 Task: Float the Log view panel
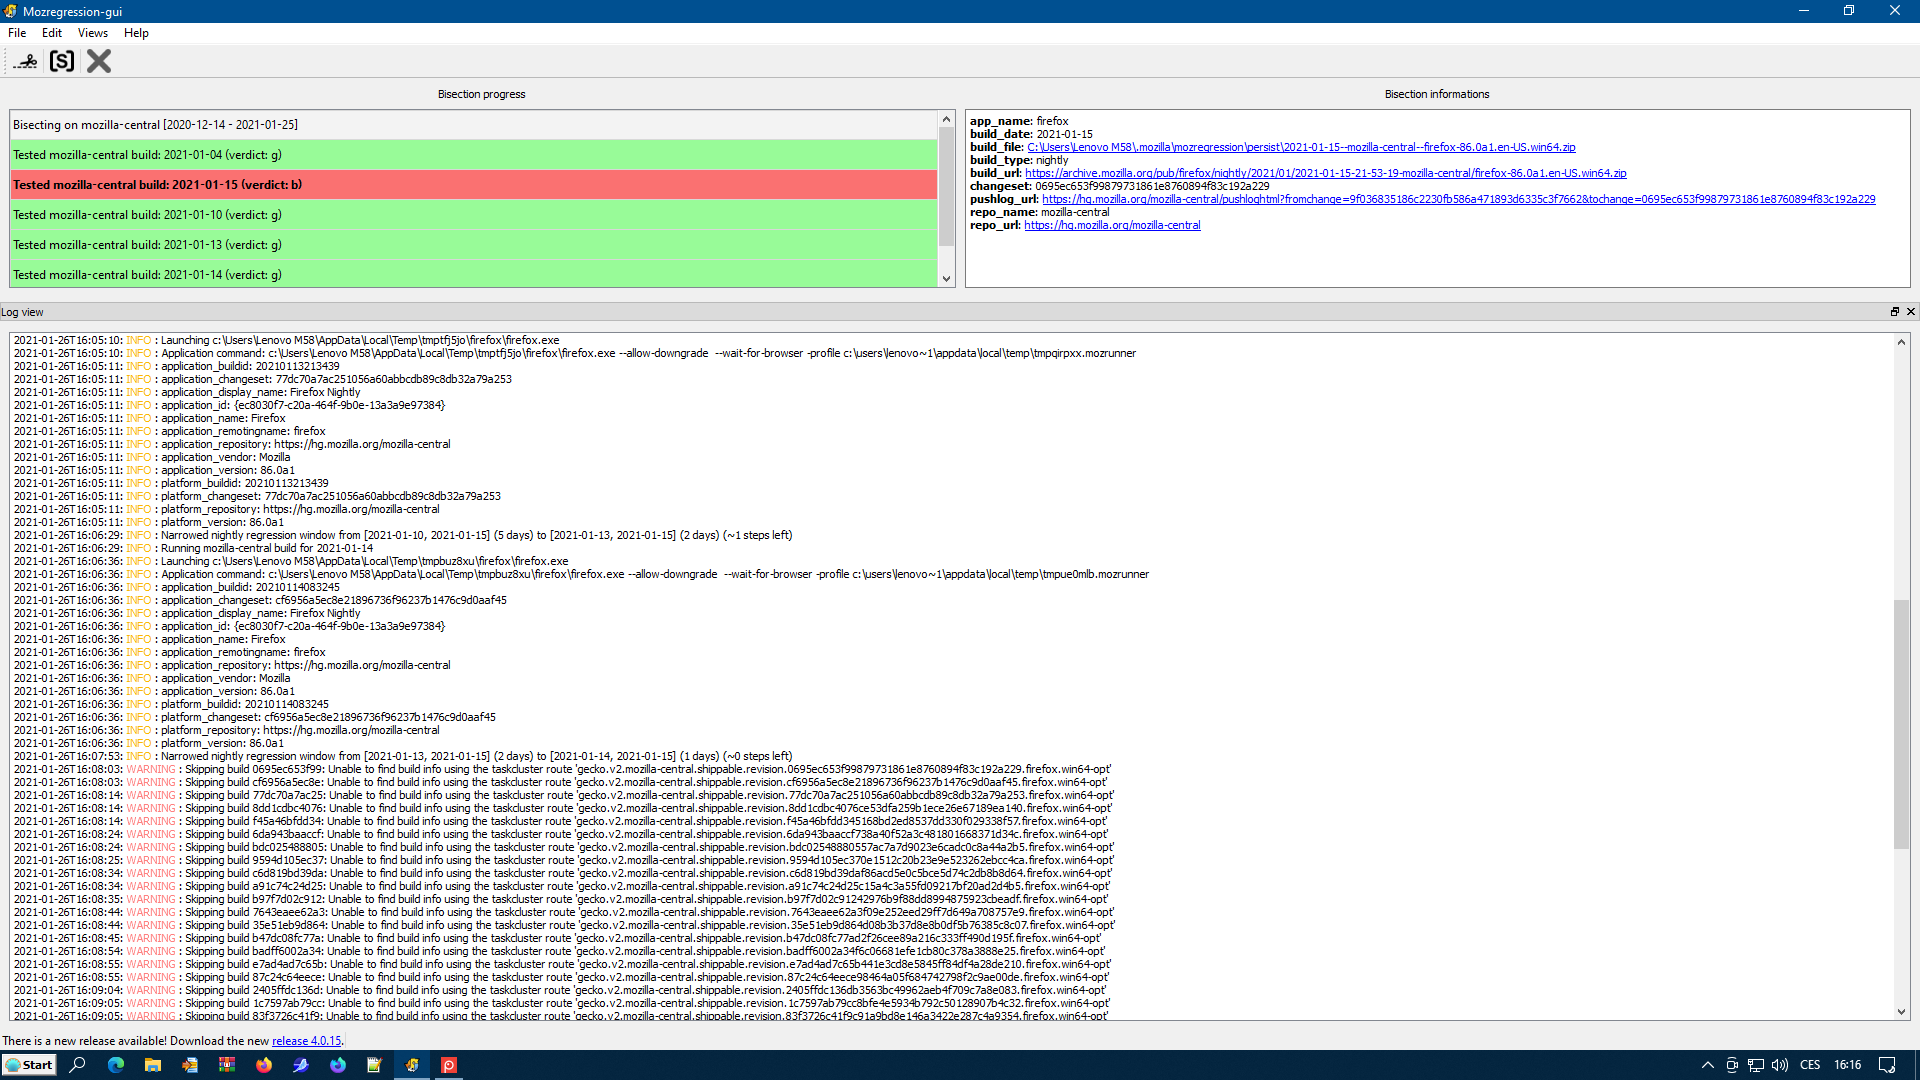click(1894, 312)
